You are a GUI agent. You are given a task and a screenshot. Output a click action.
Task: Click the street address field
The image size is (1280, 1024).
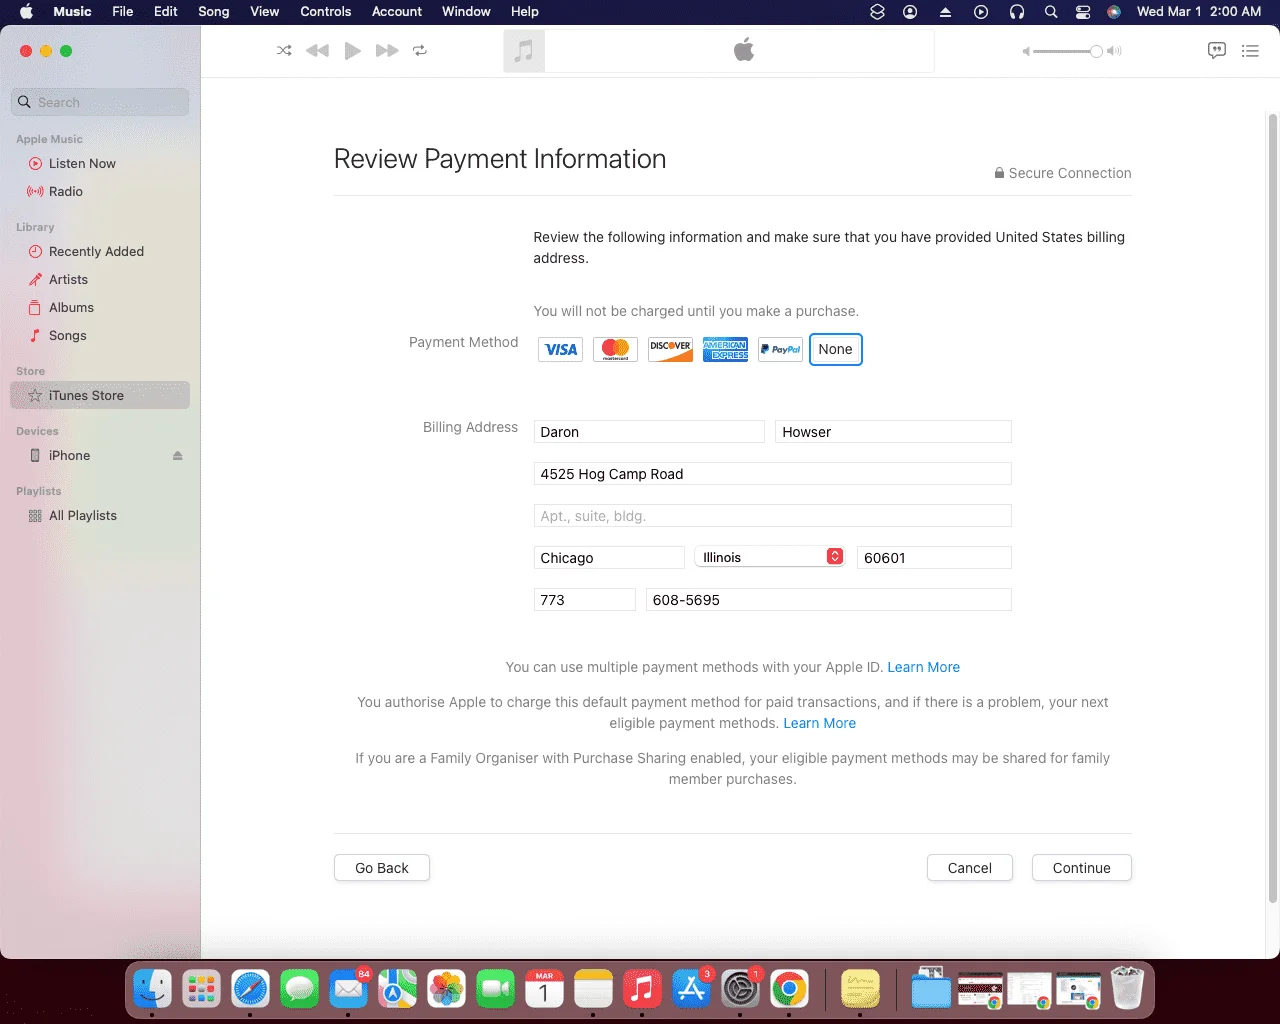point(773,474)
